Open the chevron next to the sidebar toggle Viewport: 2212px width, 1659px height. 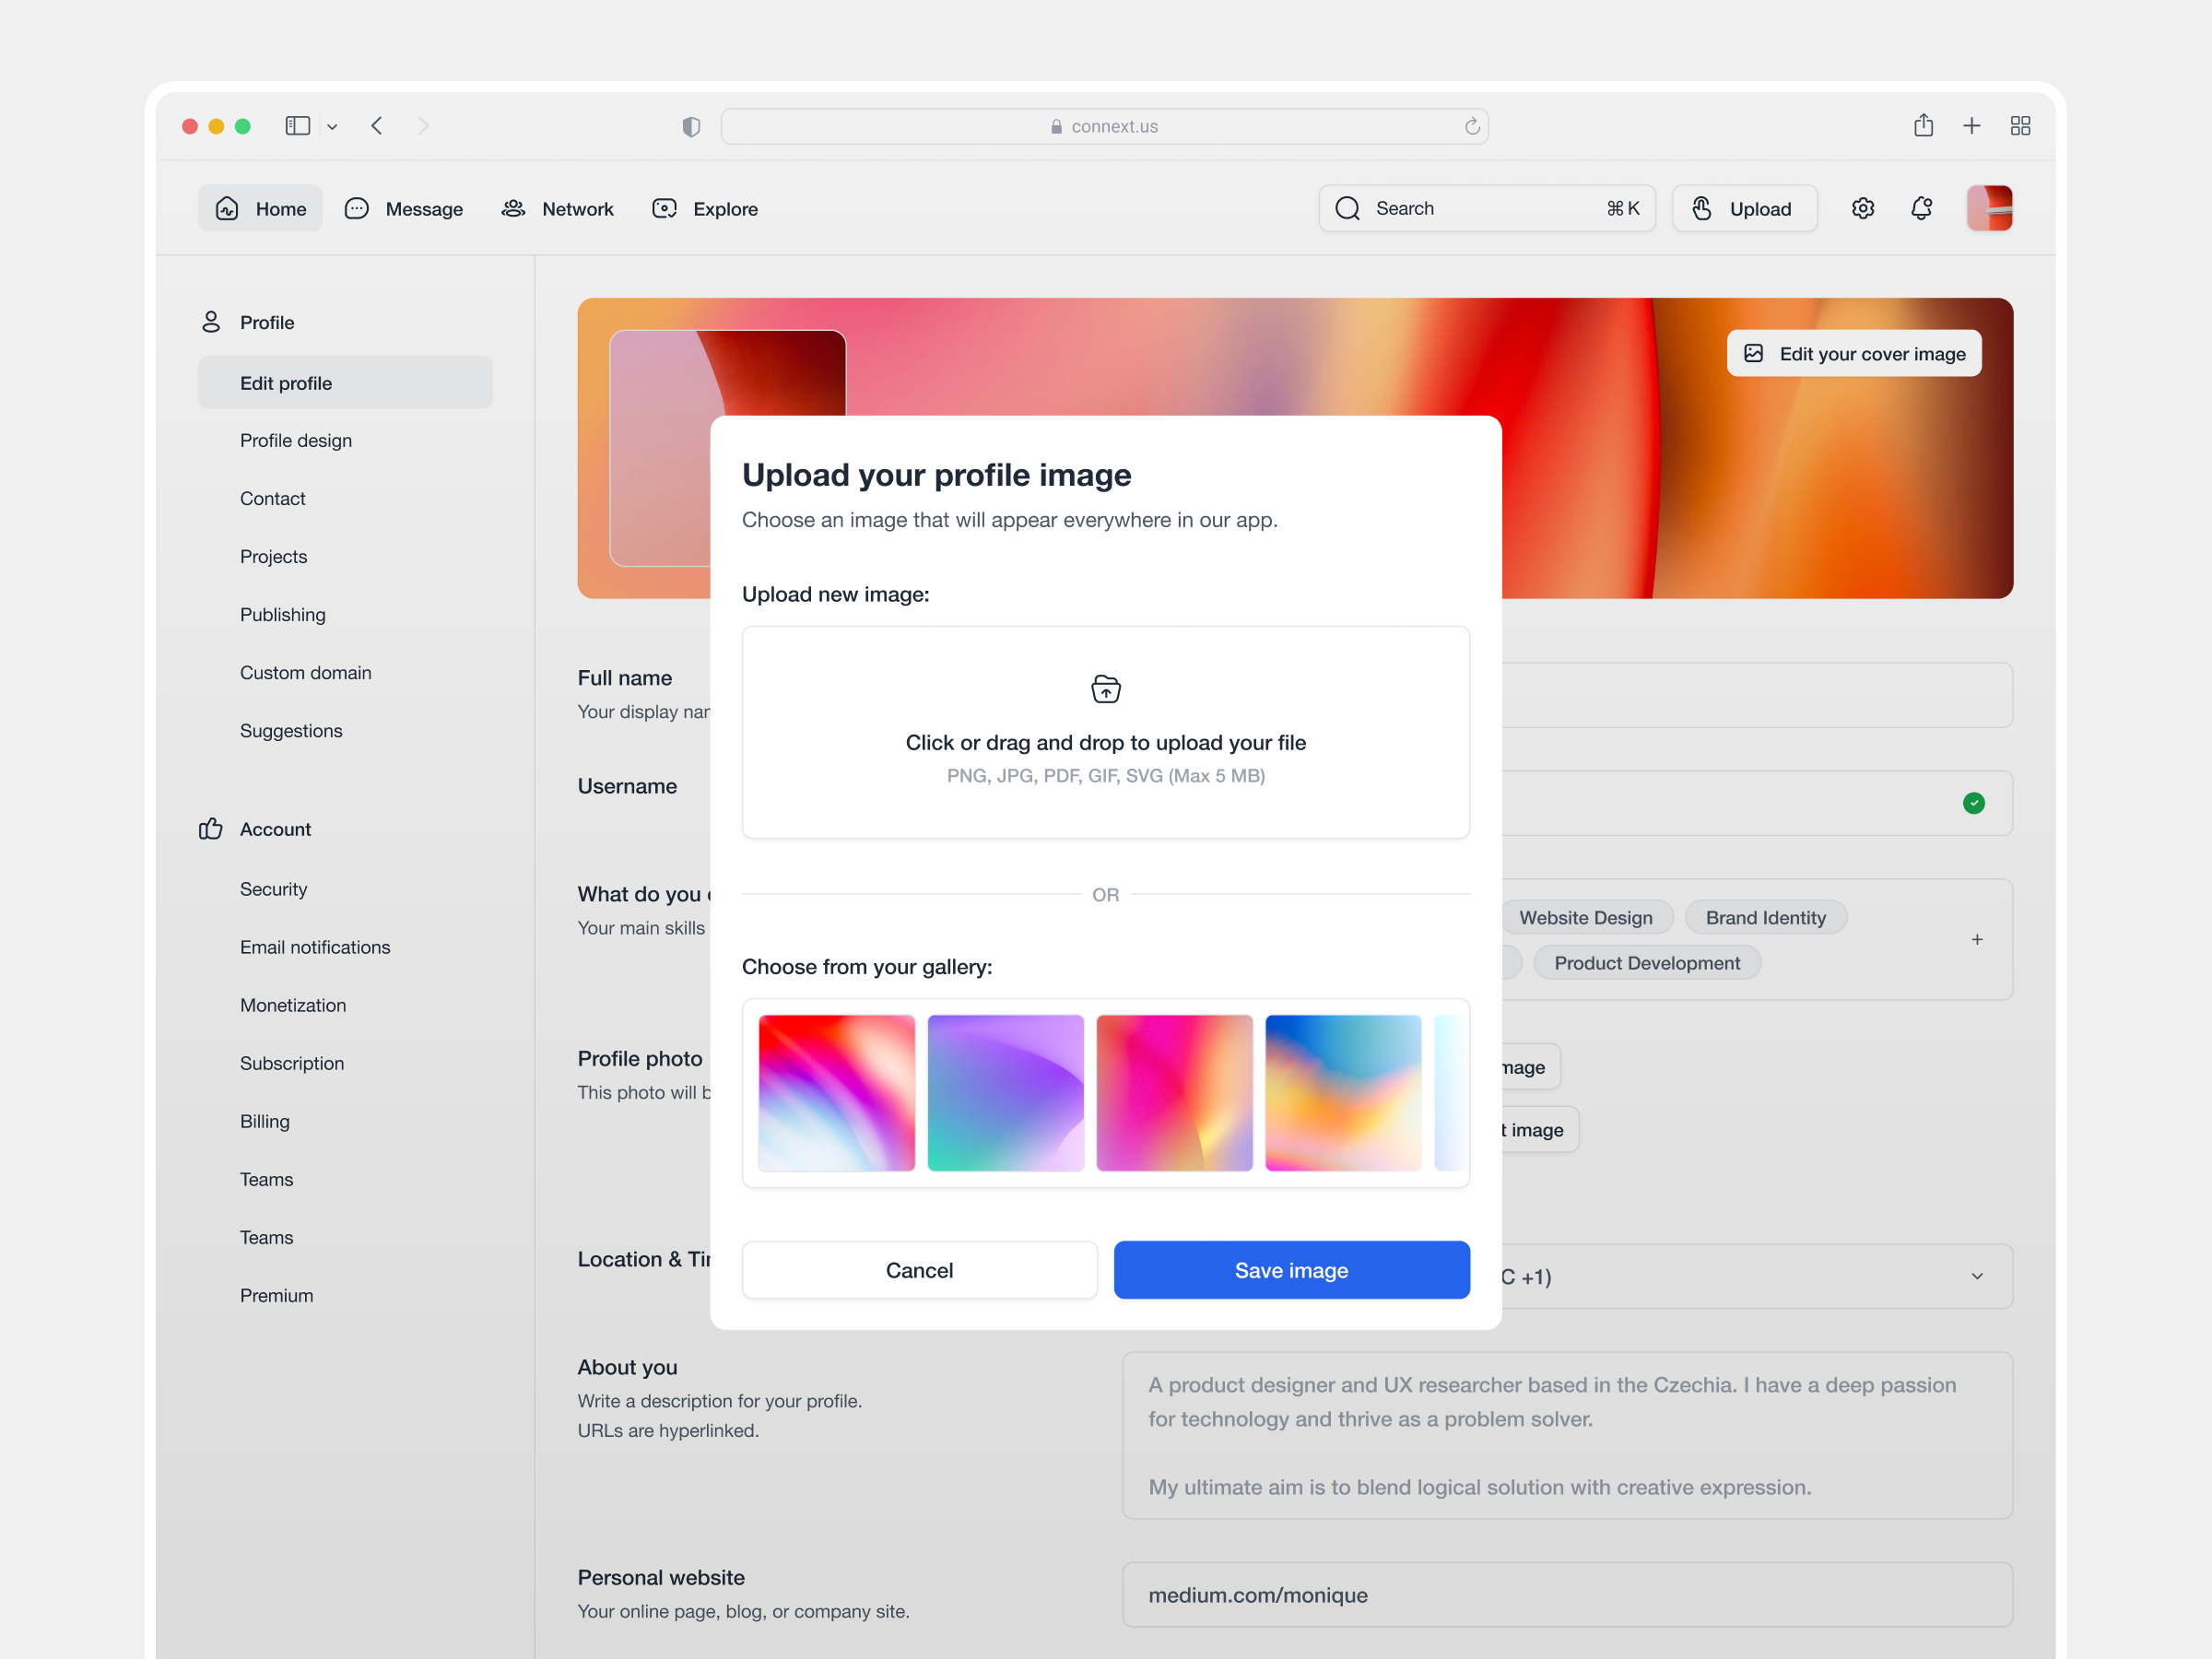(x=332, y=125)
